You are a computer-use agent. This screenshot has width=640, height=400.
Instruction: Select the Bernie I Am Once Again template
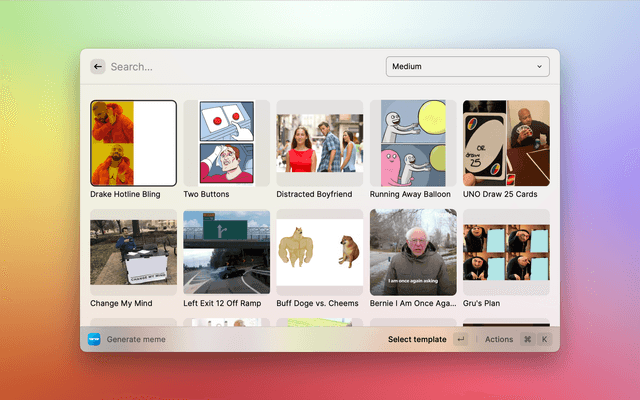[412, 252]
